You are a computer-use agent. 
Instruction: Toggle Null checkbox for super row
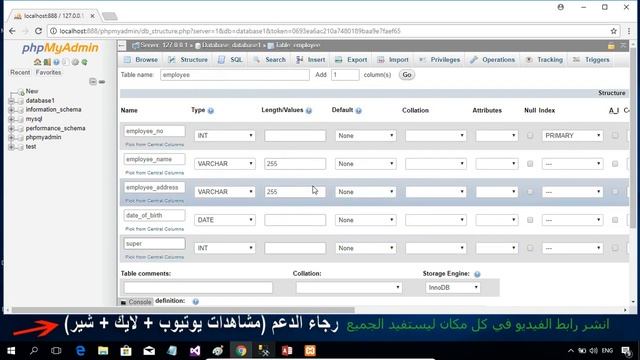(x=530, y=248)
